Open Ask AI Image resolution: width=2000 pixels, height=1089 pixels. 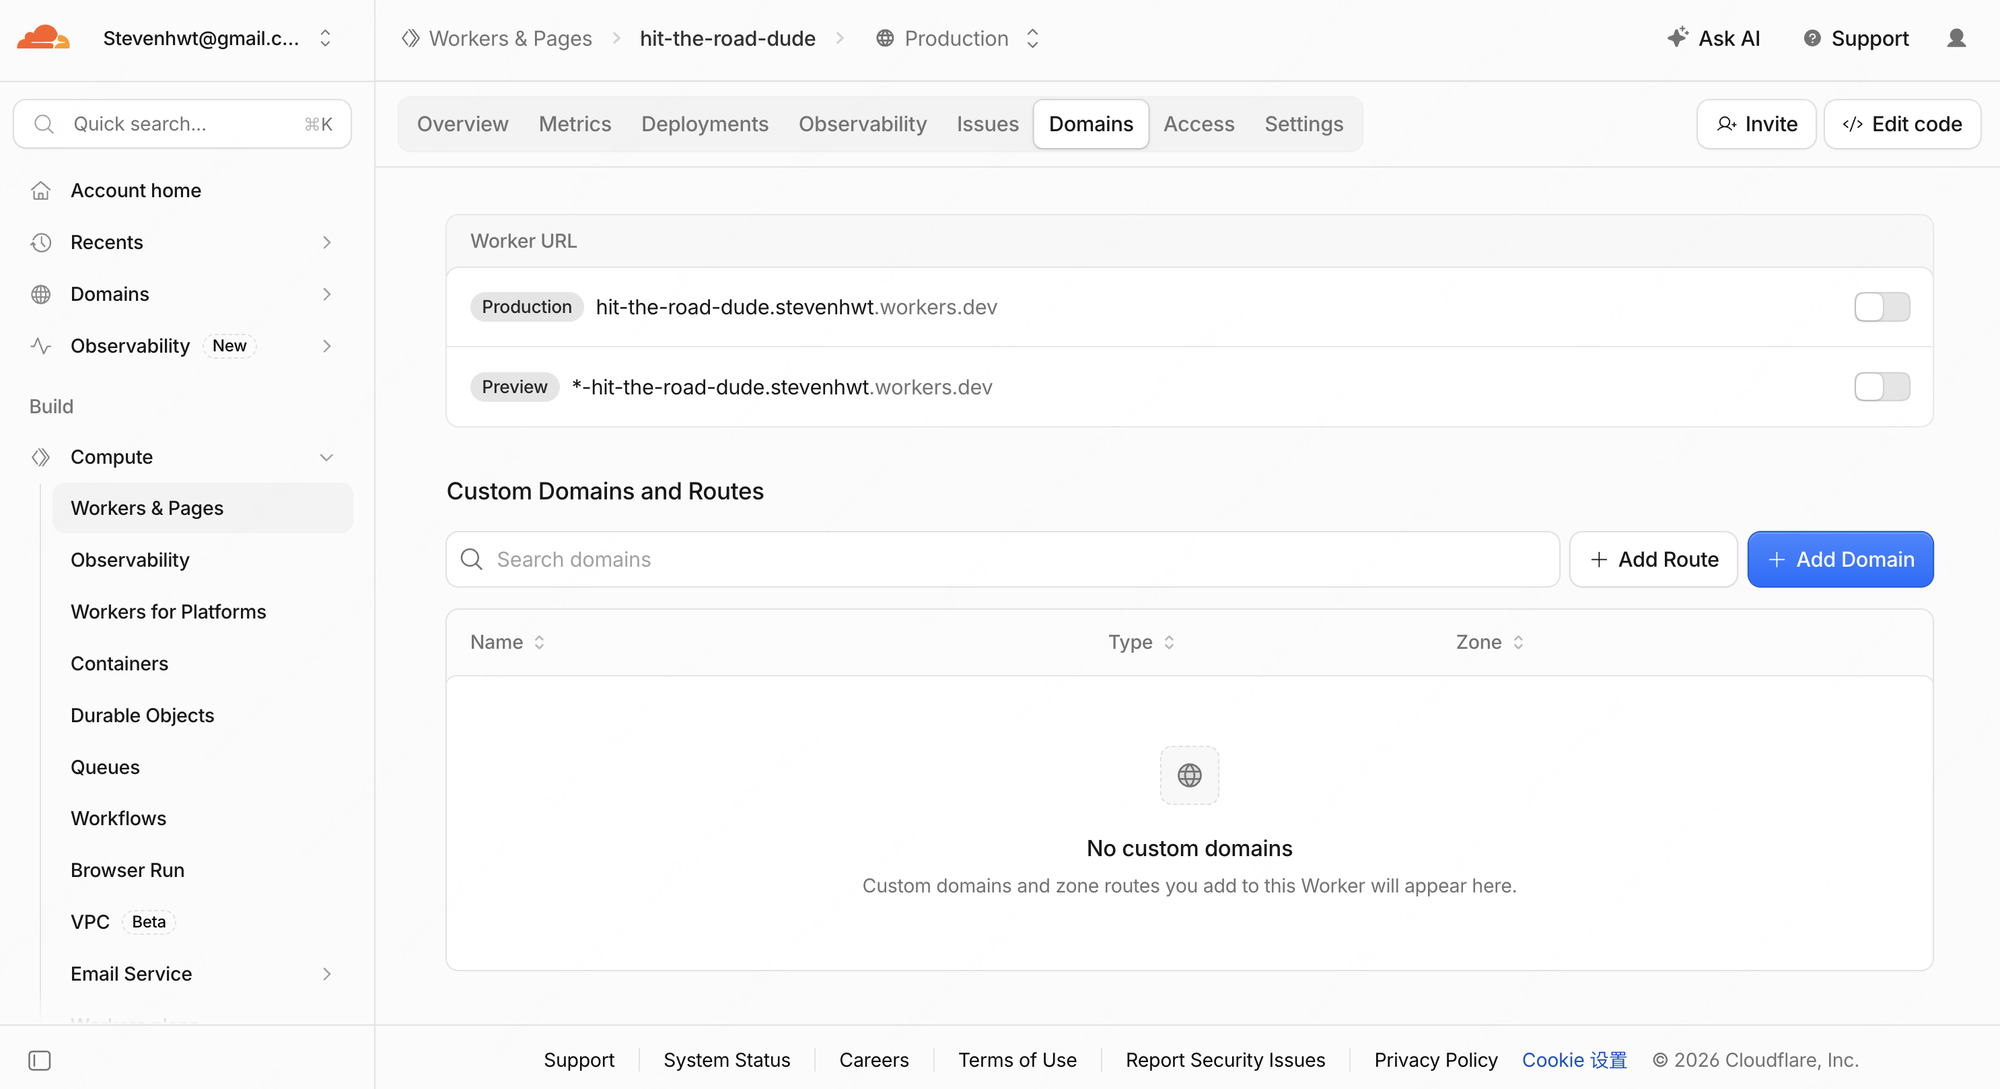click(1714, 38)
